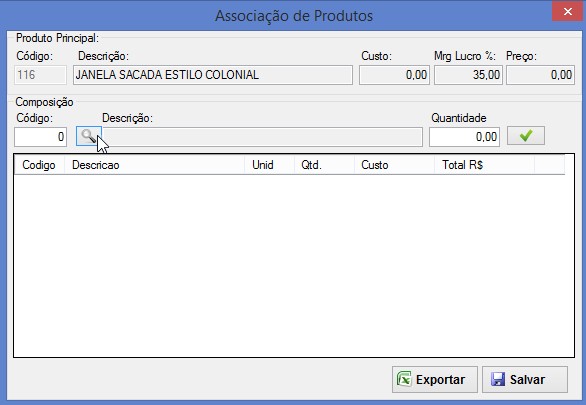Click the floppy disk icon on Salvar
Viewport: 586px width, 405px height.
498,379
